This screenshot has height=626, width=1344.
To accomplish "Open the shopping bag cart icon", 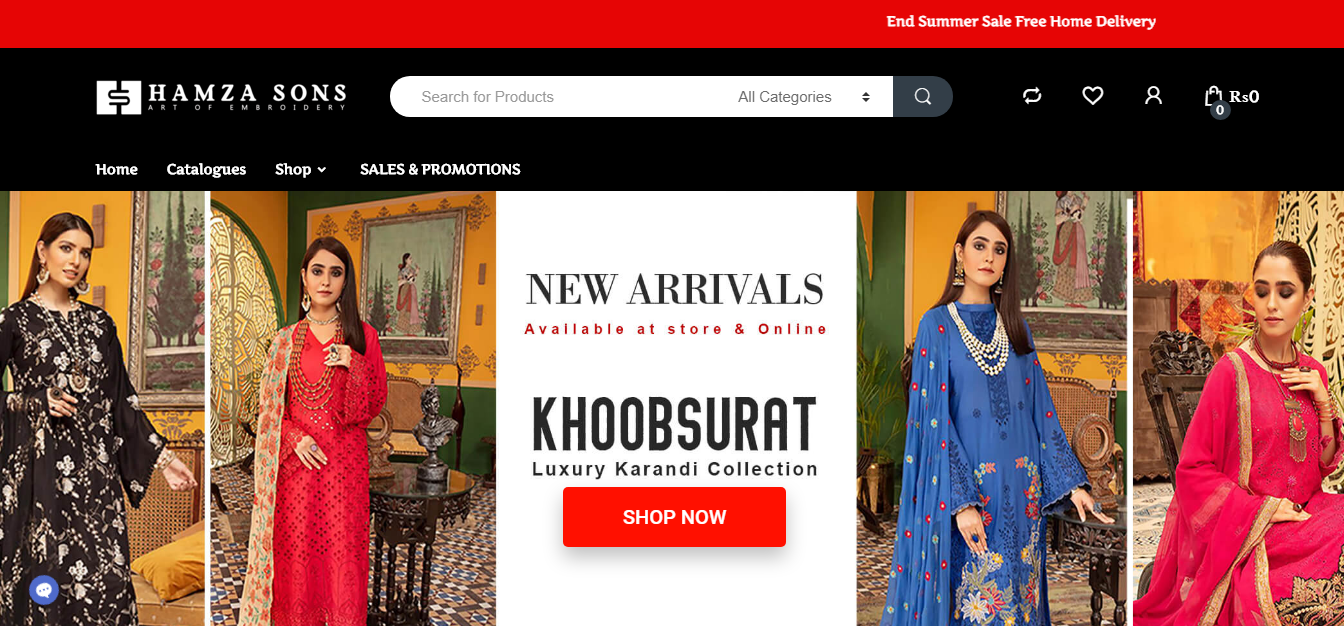I will point(1213,96).
